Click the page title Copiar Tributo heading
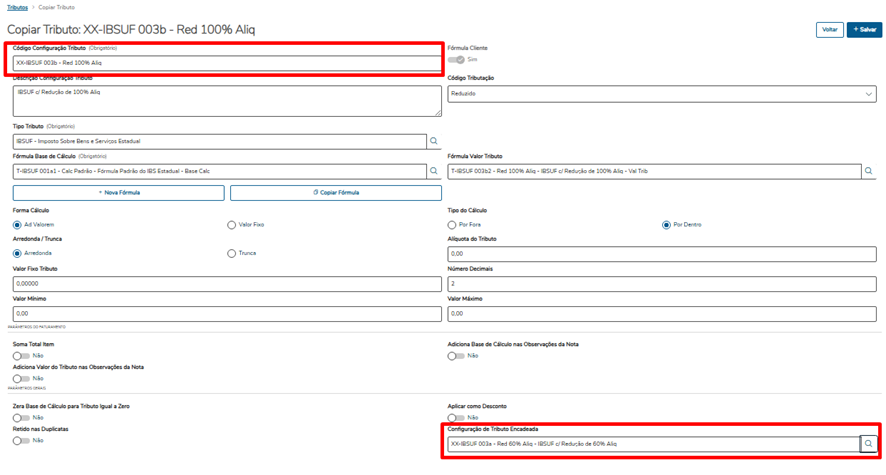 (131, 29)
